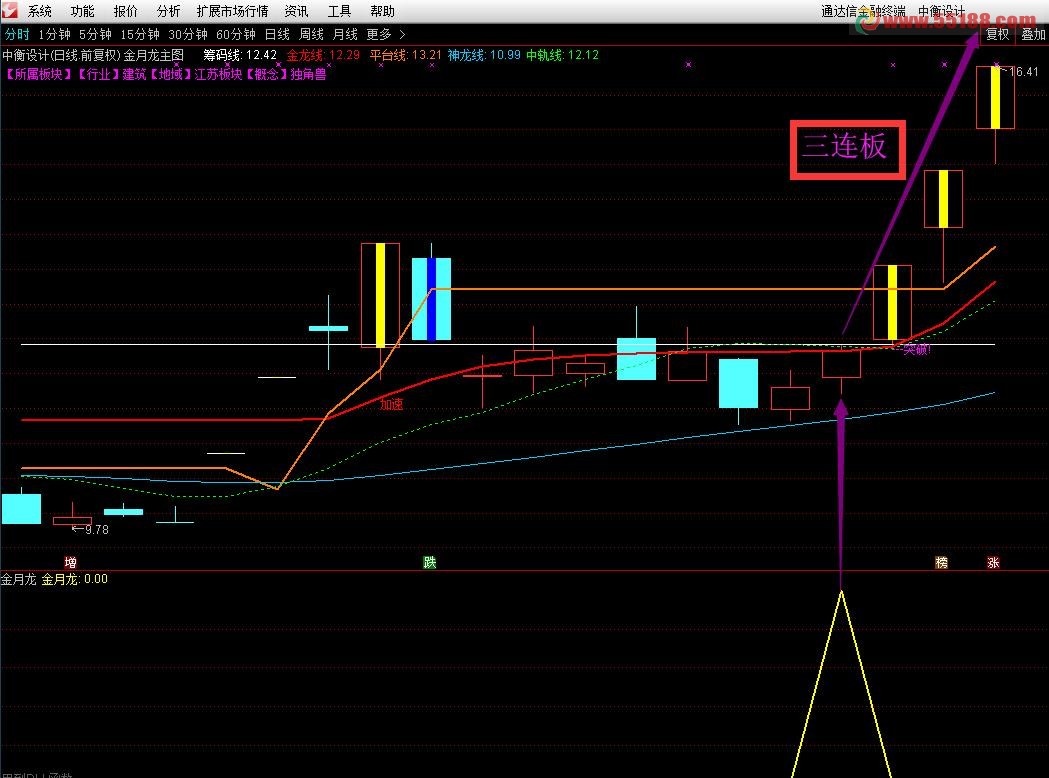
Task: Click the 突破 signal label on chart
Action: [916, 350]
